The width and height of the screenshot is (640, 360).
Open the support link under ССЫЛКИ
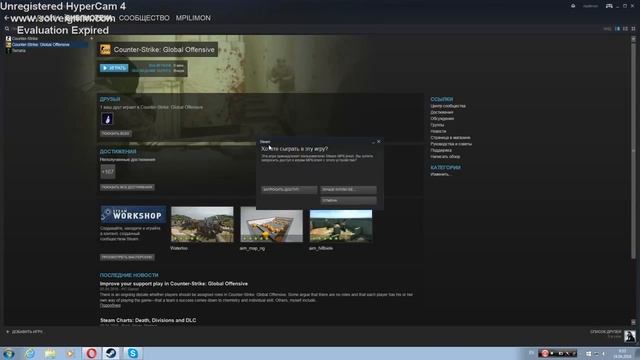[441, 150]
